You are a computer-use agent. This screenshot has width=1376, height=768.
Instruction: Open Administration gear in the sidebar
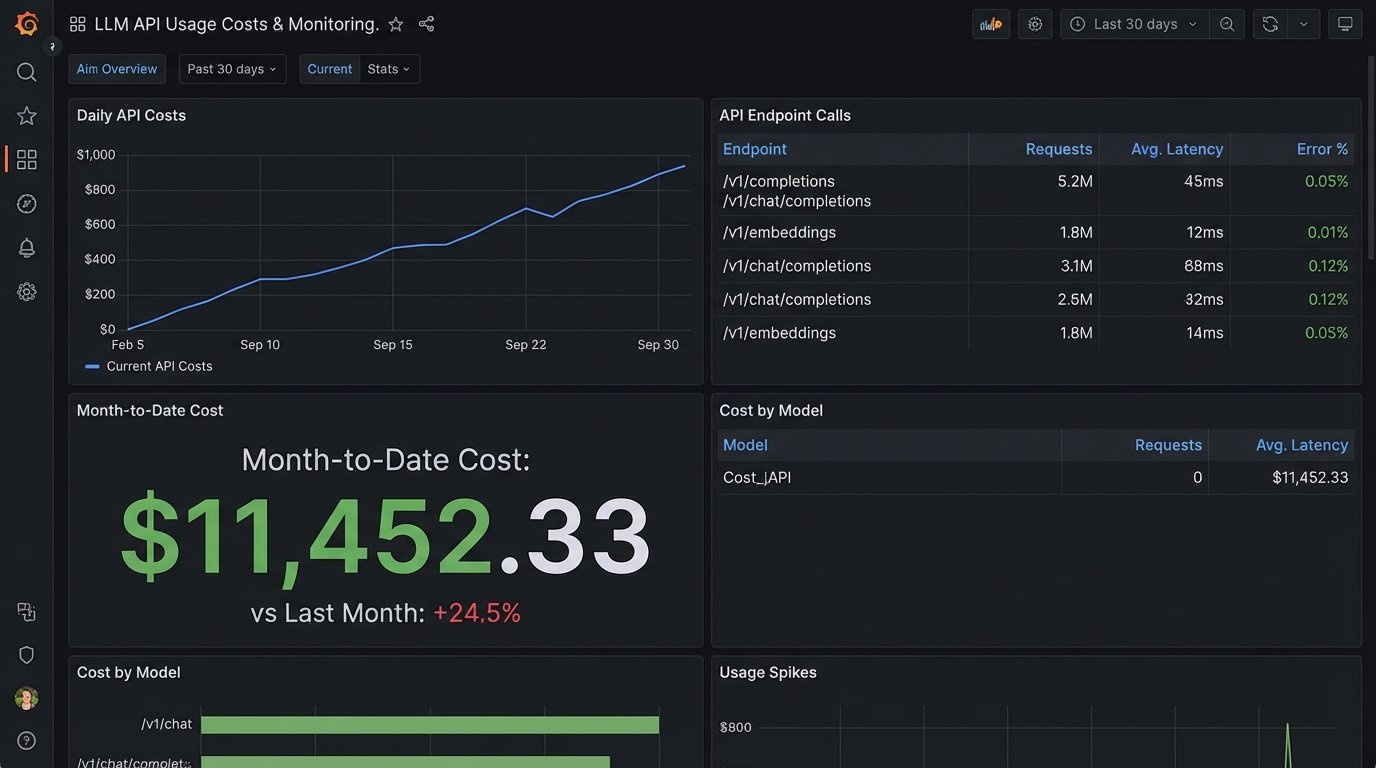coord(27,292)
